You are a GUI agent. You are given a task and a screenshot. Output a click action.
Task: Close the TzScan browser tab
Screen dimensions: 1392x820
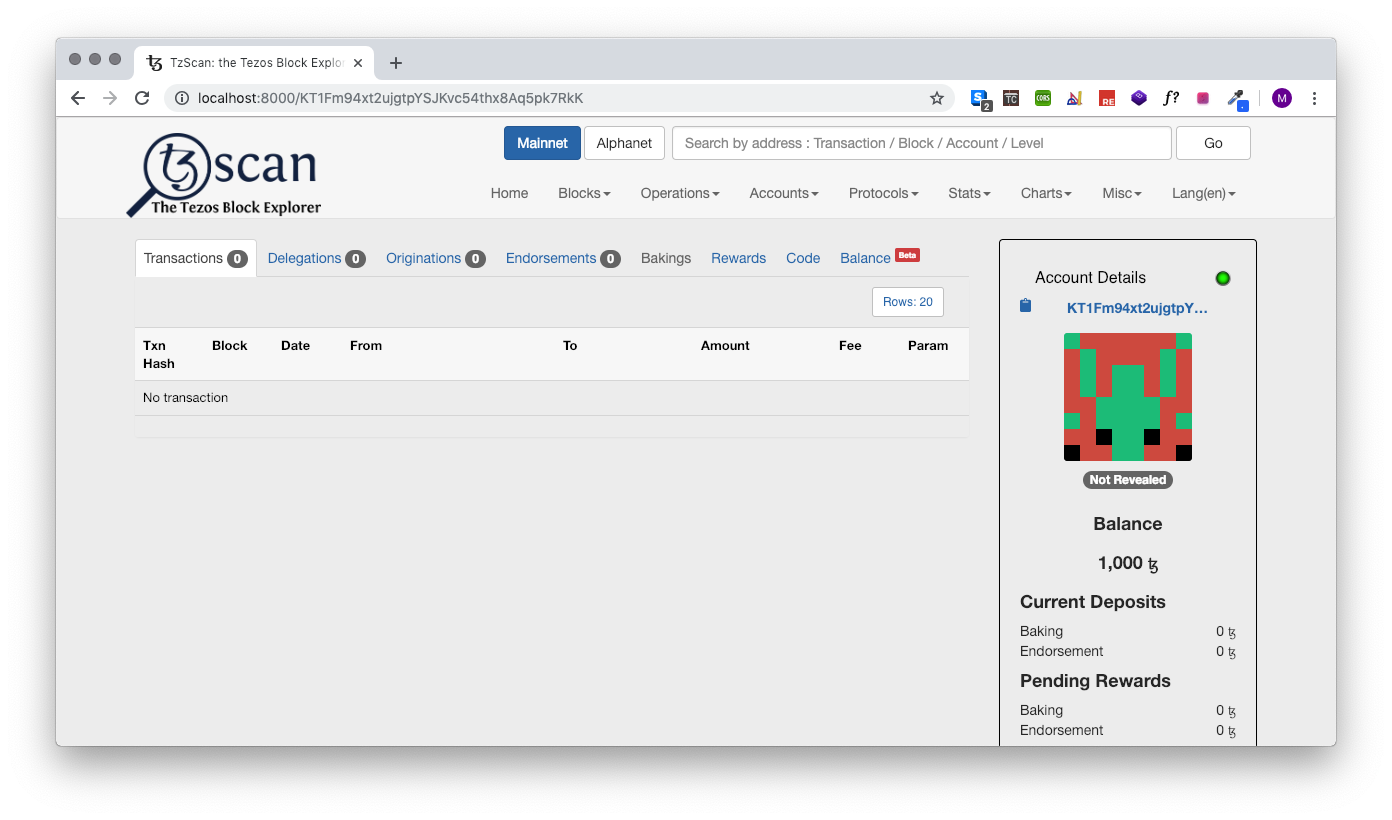pyautogui.click(x=358, y=63)
